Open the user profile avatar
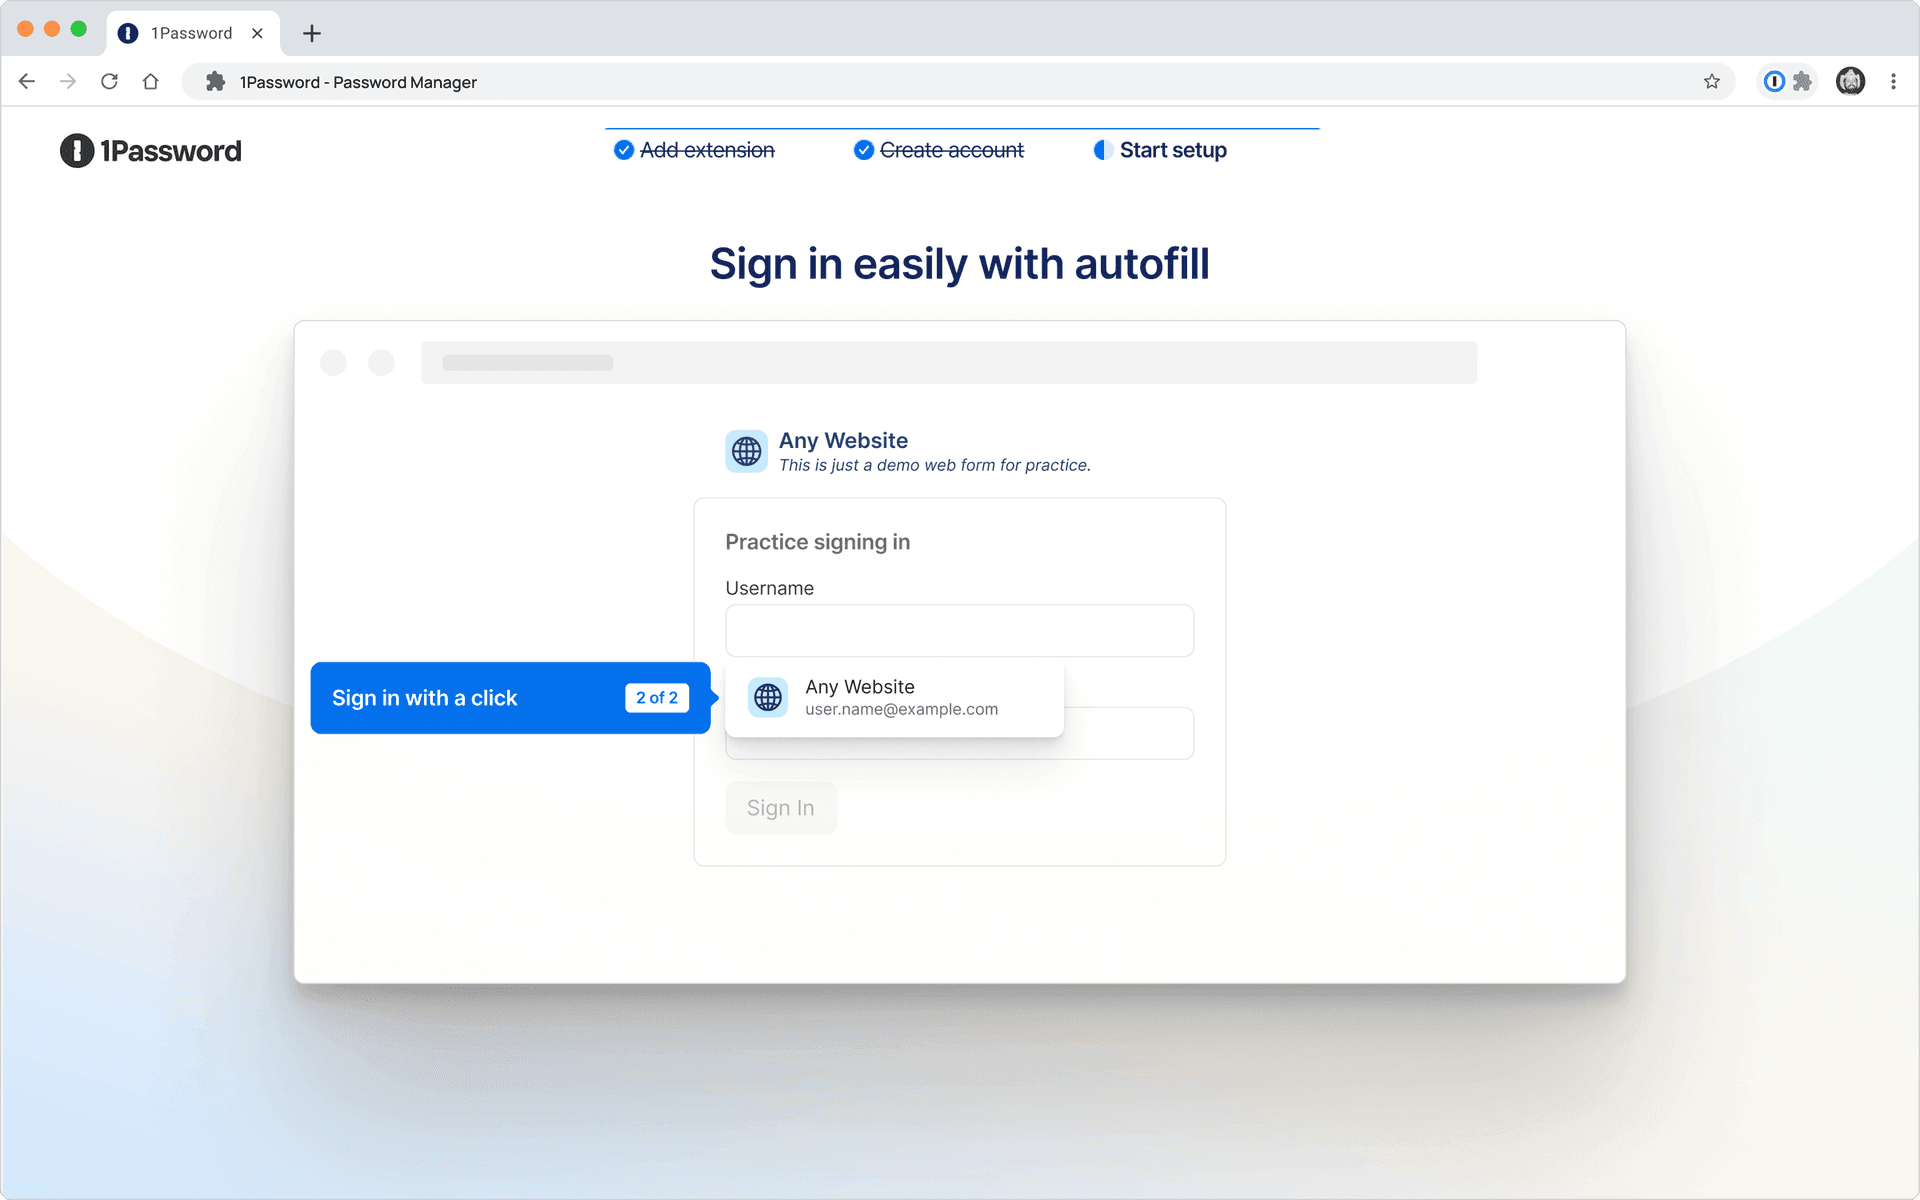This screenshot has width=1920, height=1200. pos(1850,82)
